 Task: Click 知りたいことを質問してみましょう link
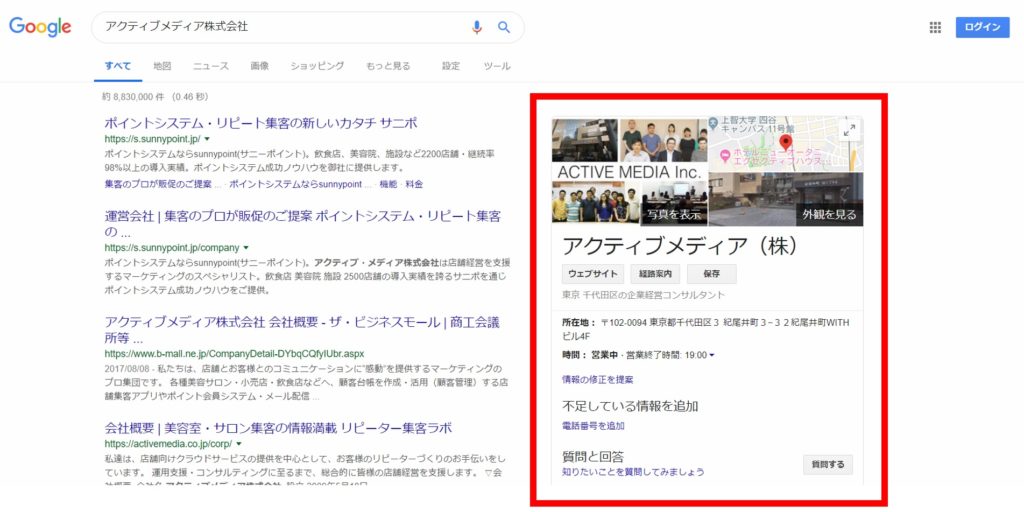(x=633, y=472)
